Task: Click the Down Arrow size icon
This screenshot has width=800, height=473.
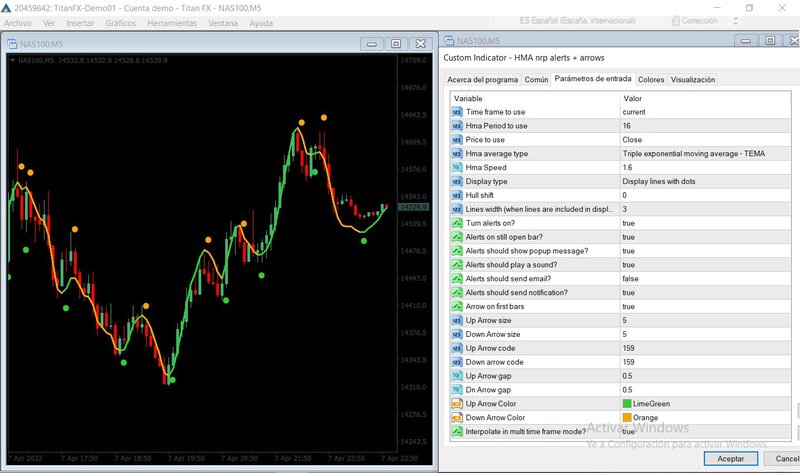Action: click(x=457, y=334)
